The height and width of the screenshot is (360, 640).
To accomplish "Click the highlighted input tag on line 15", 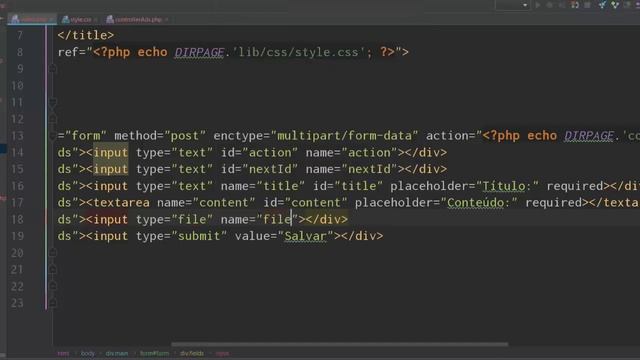I will (111, 169).
